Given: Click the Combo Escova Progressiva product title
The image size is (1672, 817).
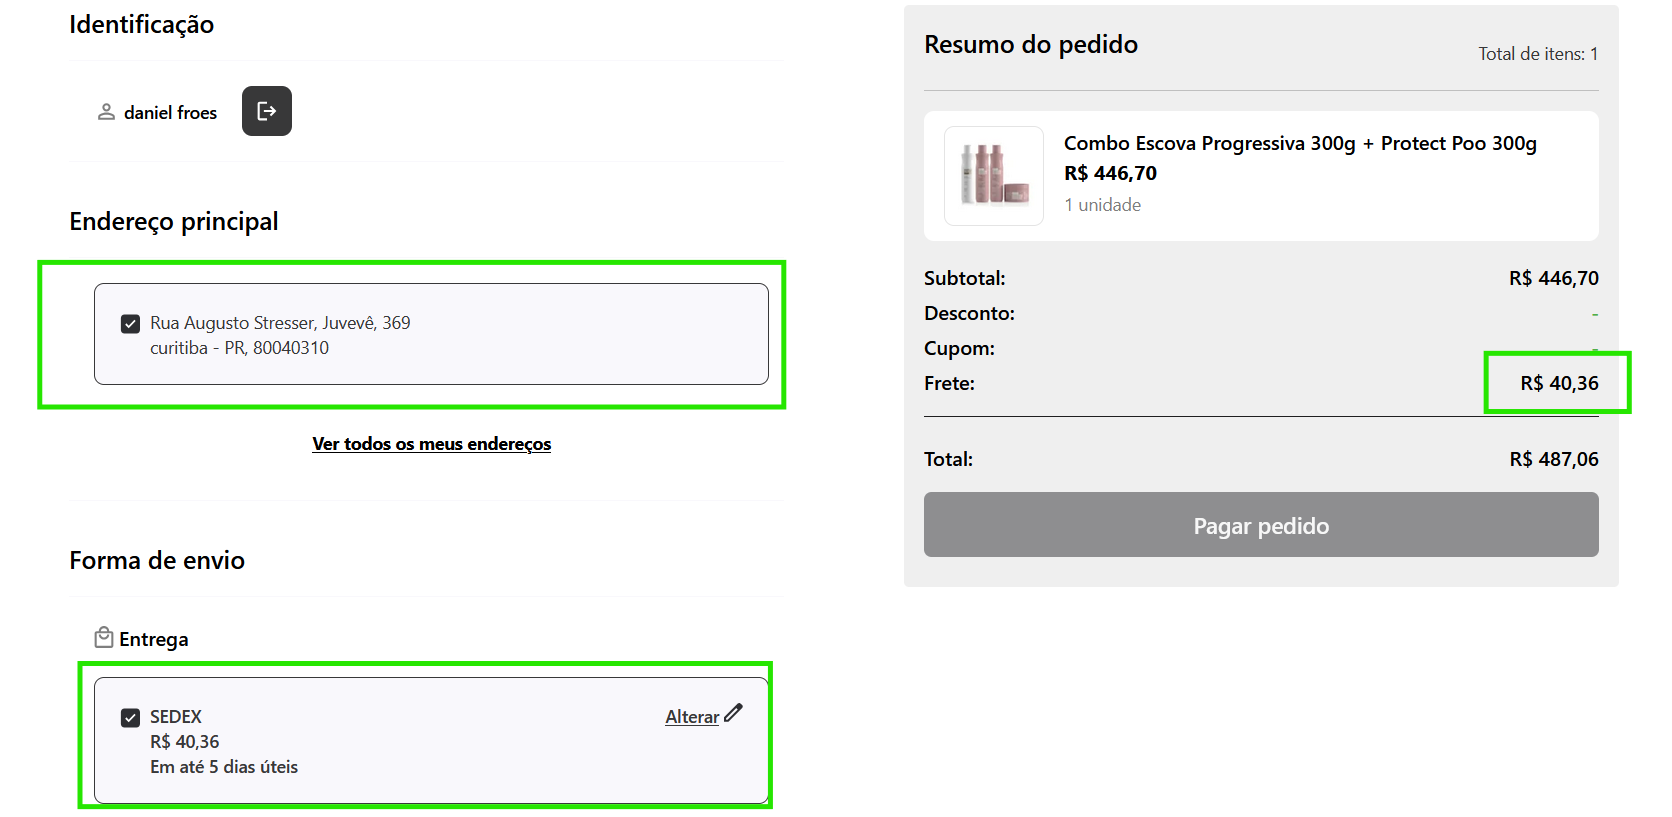Looking at the screenshot, I should pos(1300,143).
